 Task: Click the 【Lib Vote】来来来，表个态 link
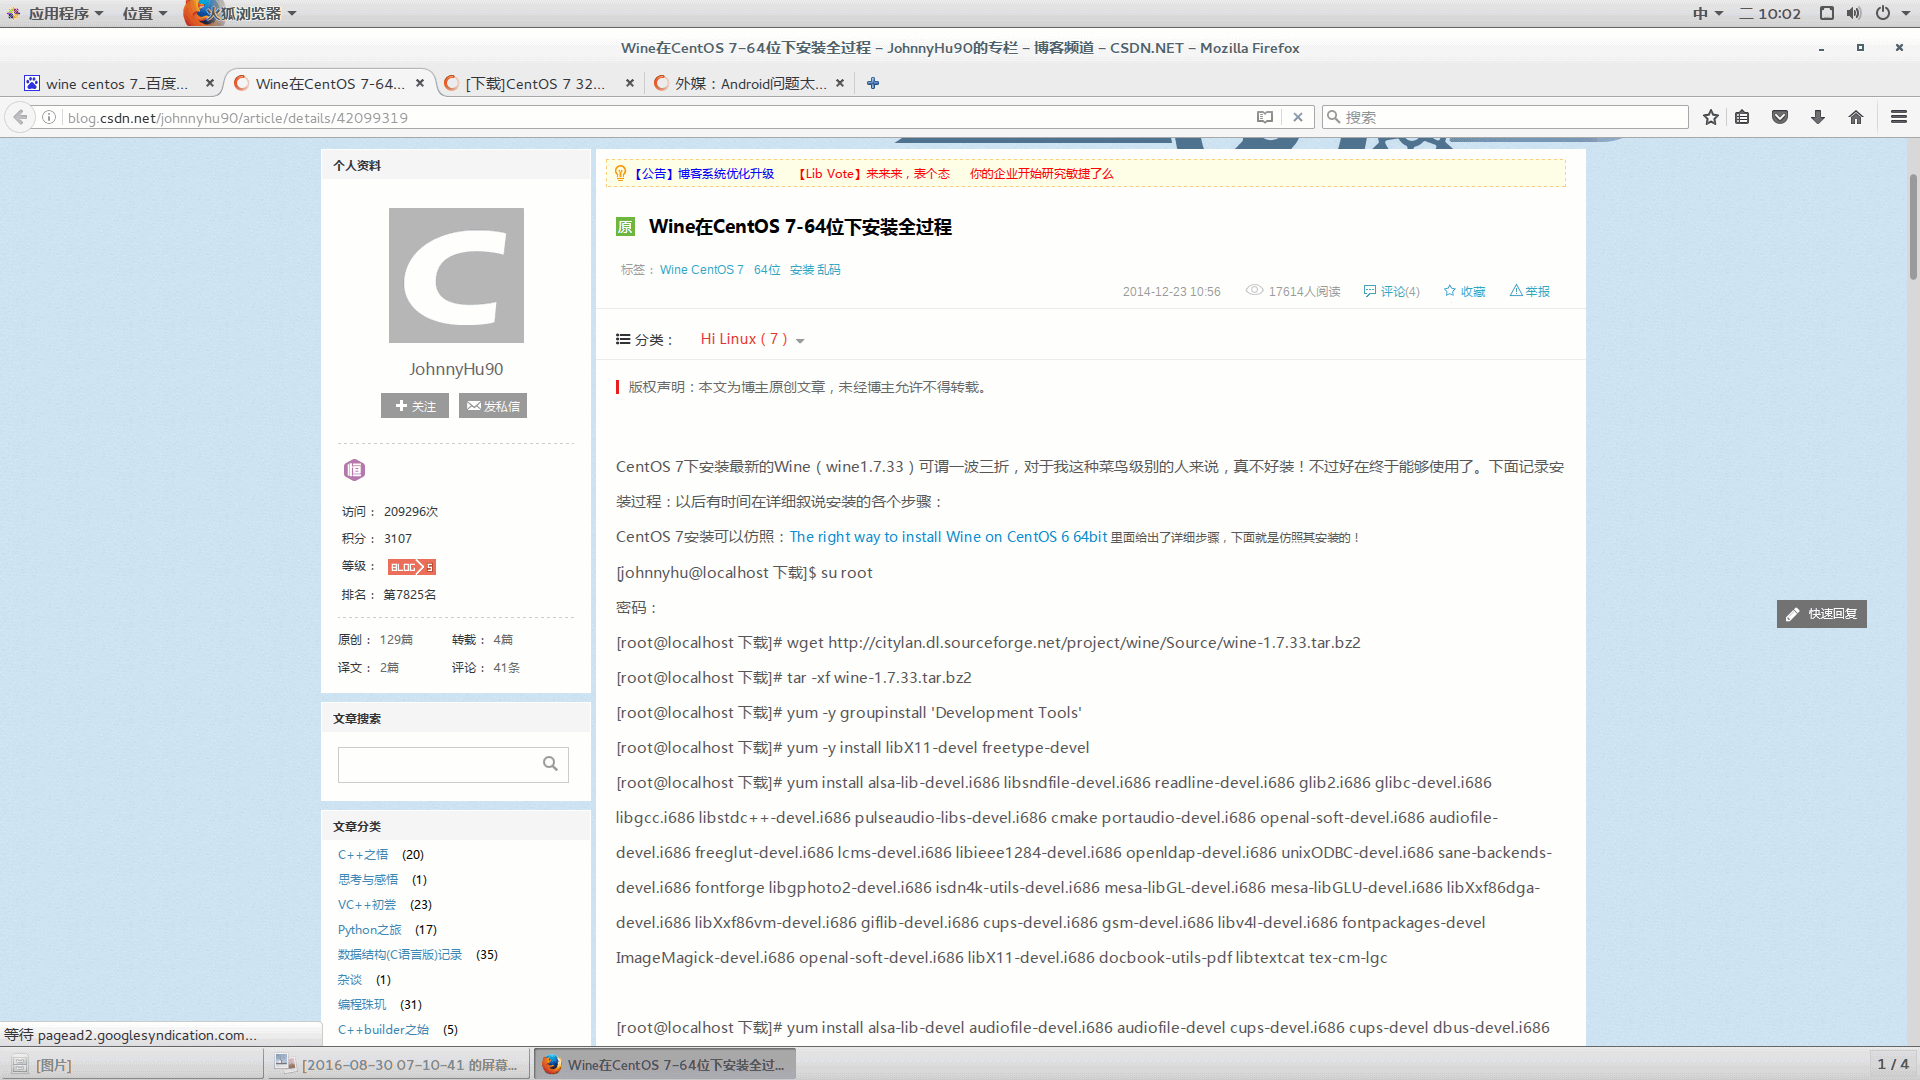coord(874,173)
